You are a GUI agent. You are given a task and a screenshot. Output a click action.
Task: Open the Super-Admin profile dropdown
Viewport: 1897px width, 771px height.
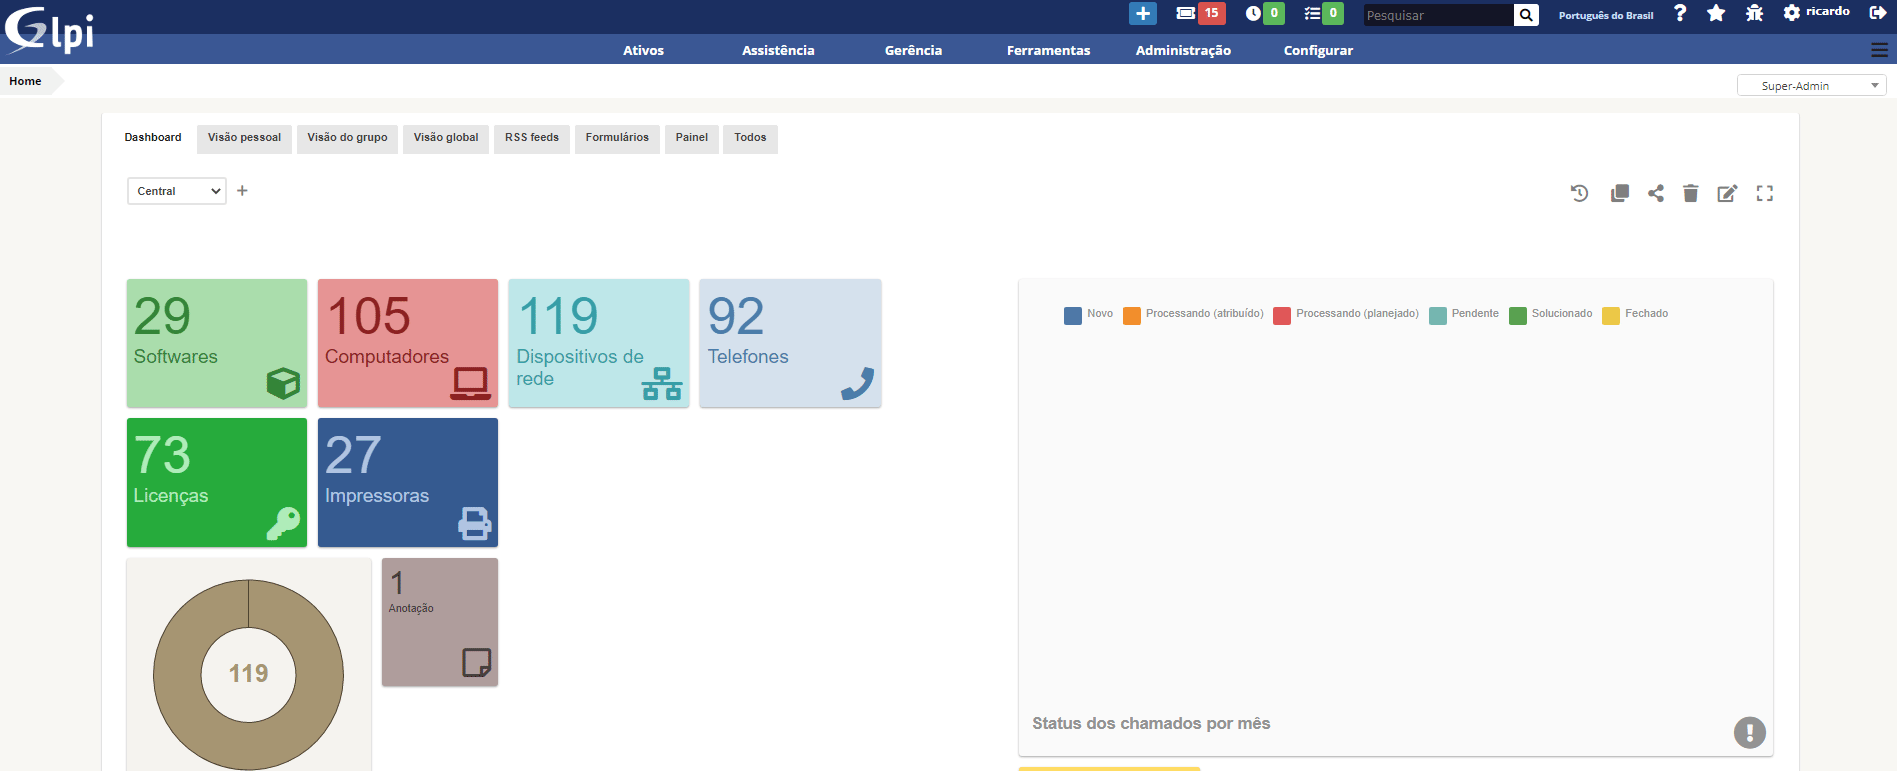coord(1811,86)
